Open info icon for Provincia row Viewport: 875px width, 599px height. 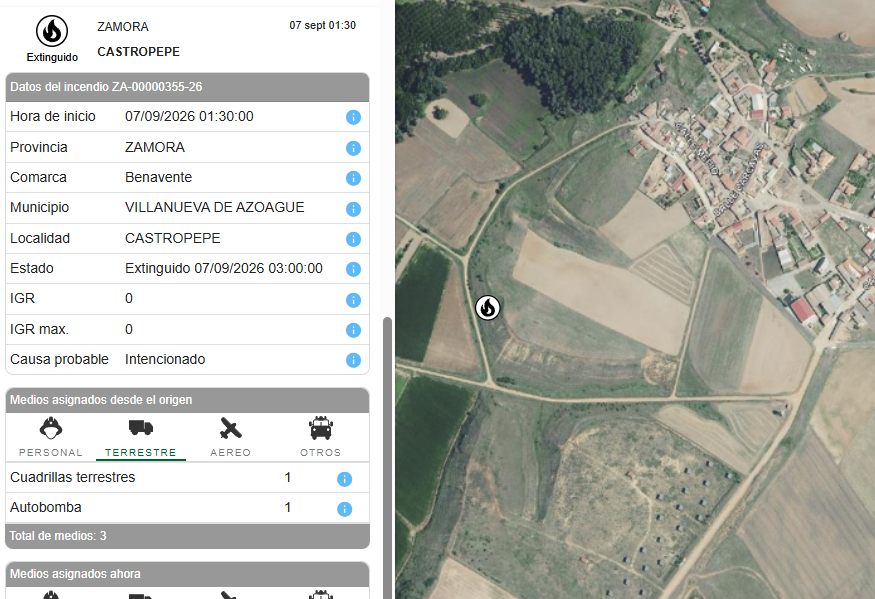point(353,148)
